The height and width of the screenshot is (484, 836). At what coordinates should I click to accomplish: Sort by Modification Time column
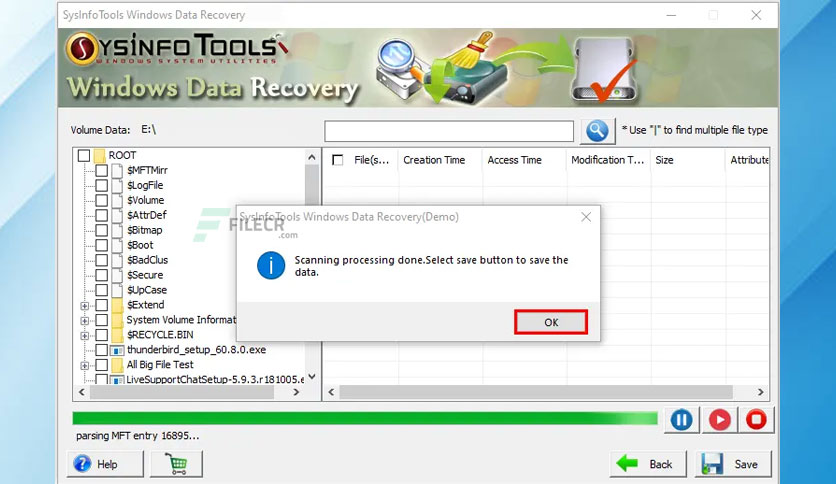[608, 160]
